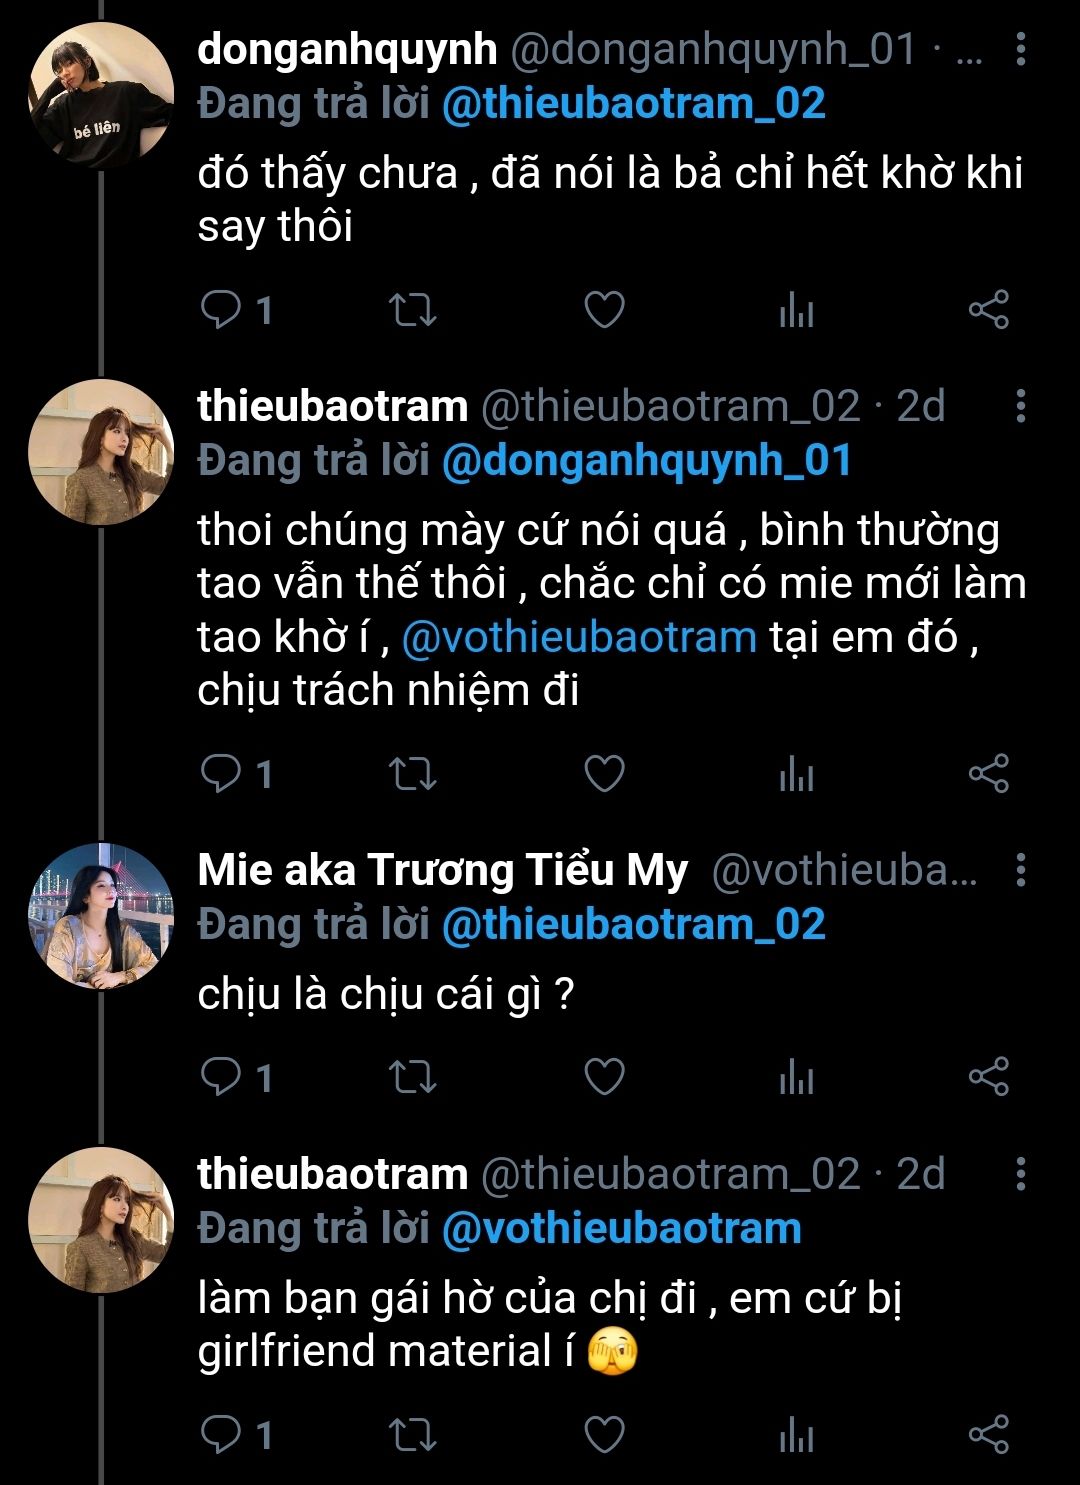Share donganhquynh's tweet
This screenshot has height=1485, width=1080.
(x=988, y=310)
